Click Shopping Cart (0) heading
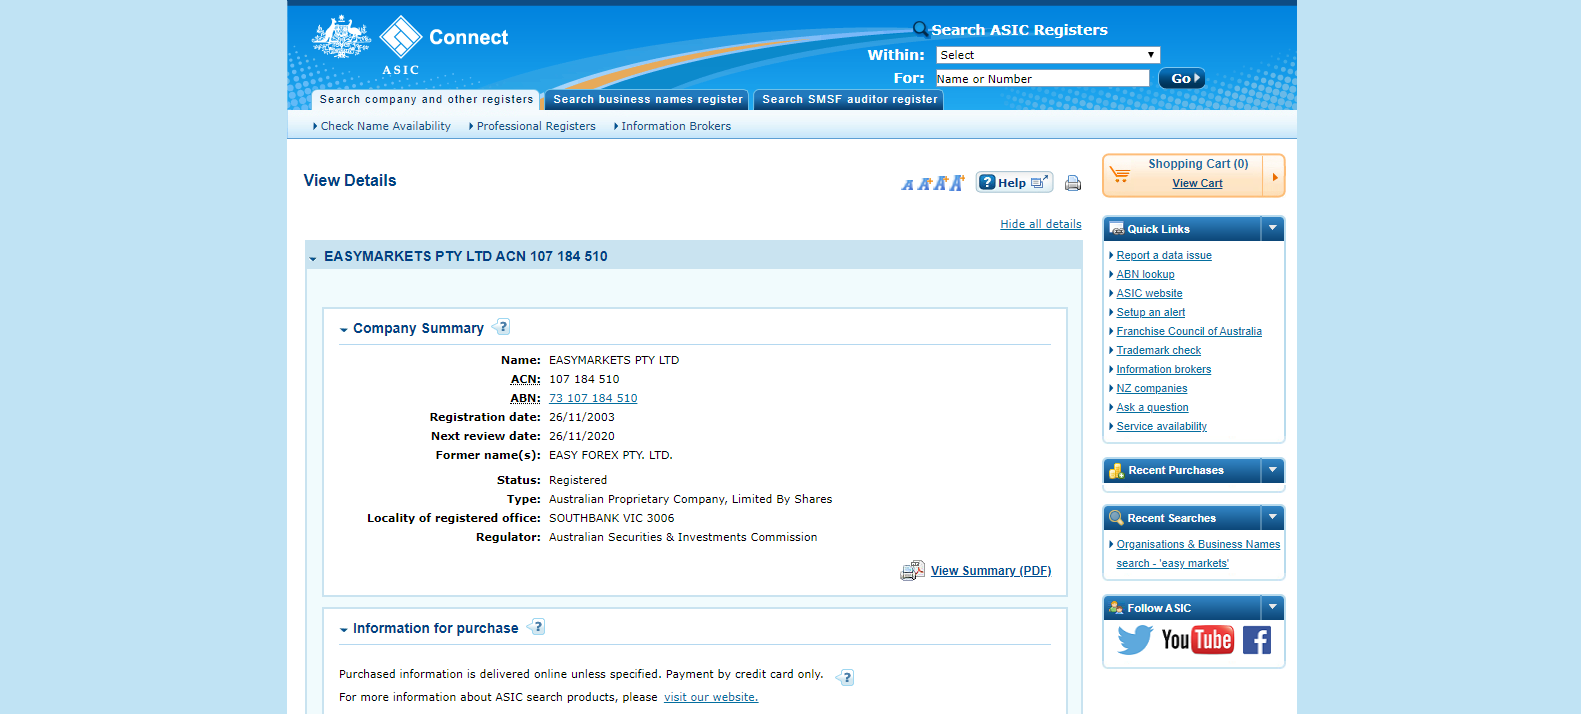Image resolution: width=1581 pixels, height=714 pixels. pyautogui.click(x=1198, y=164)
